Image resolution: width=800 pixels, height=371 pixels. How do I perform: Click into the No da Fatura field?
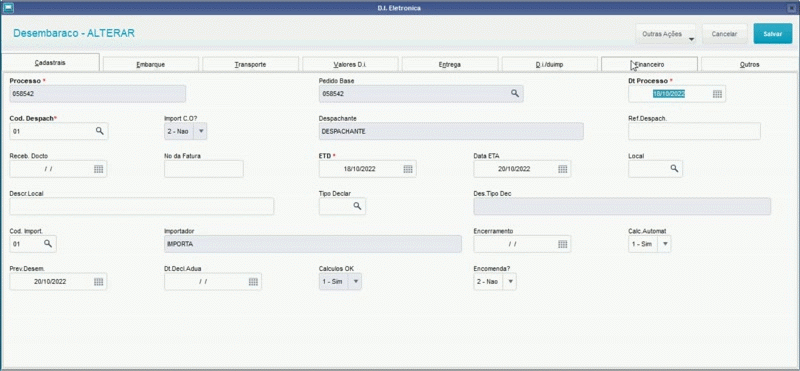(x=204, y=169)
